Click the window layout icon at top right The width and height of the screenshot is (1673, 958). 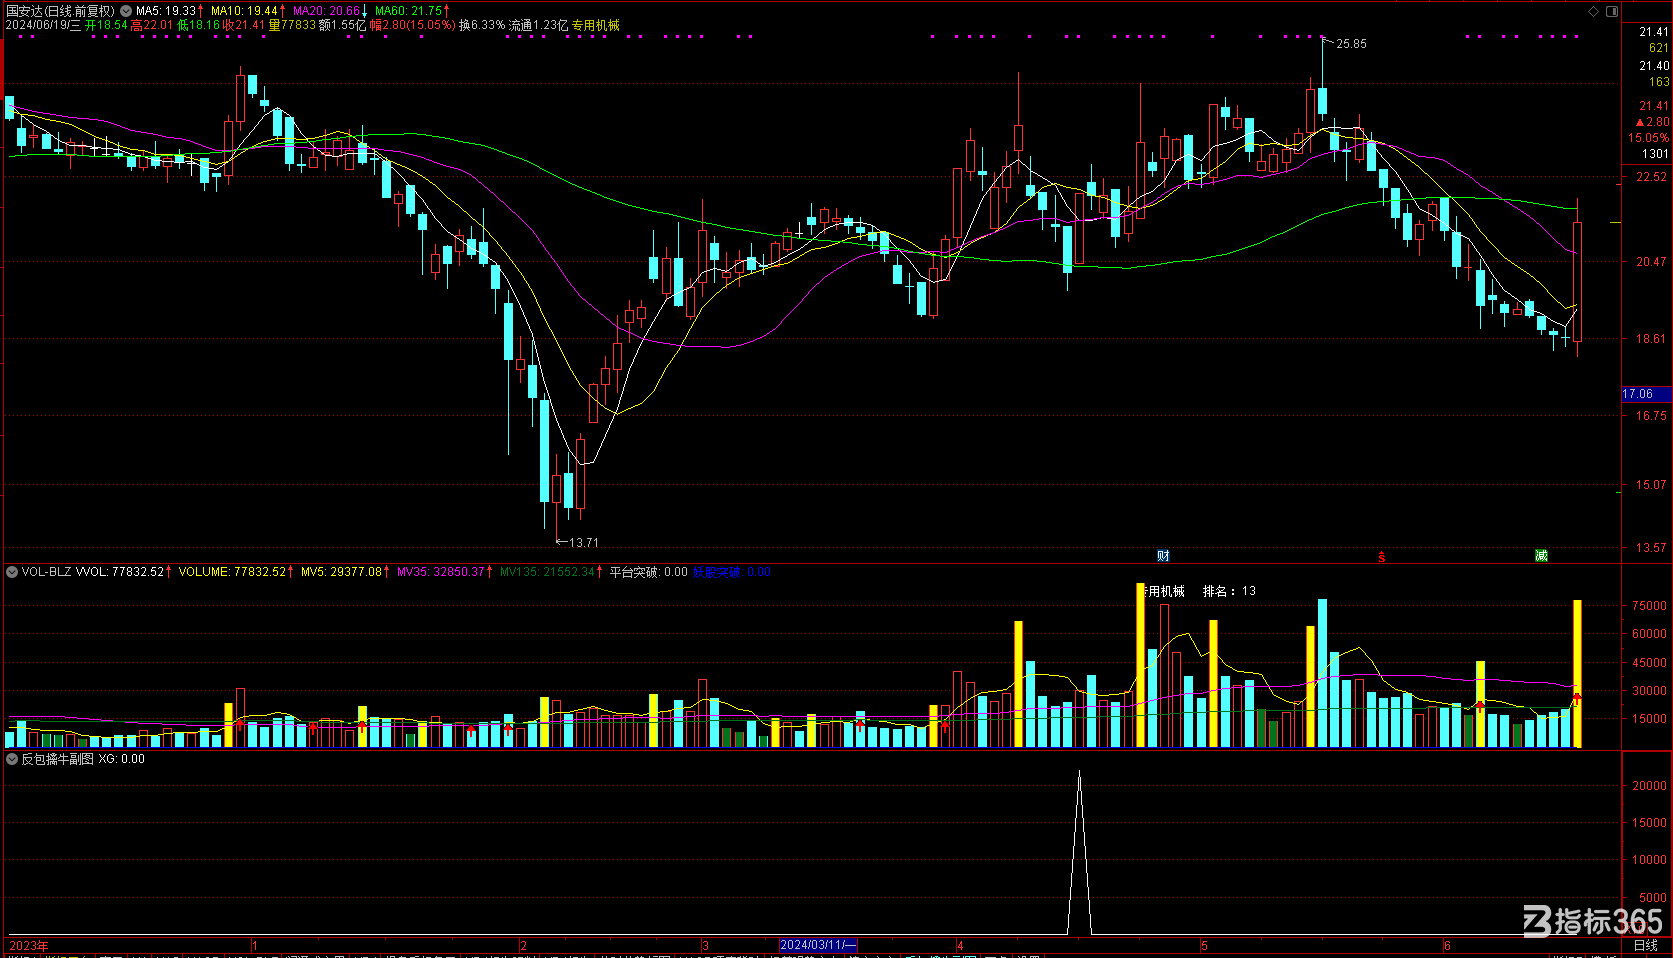(x=1612, y=11)
